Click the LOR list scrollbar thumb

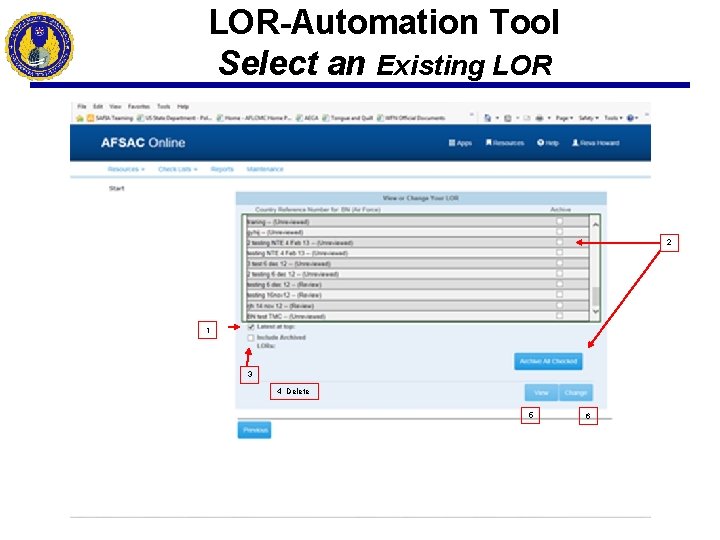(x=595, y=296)
